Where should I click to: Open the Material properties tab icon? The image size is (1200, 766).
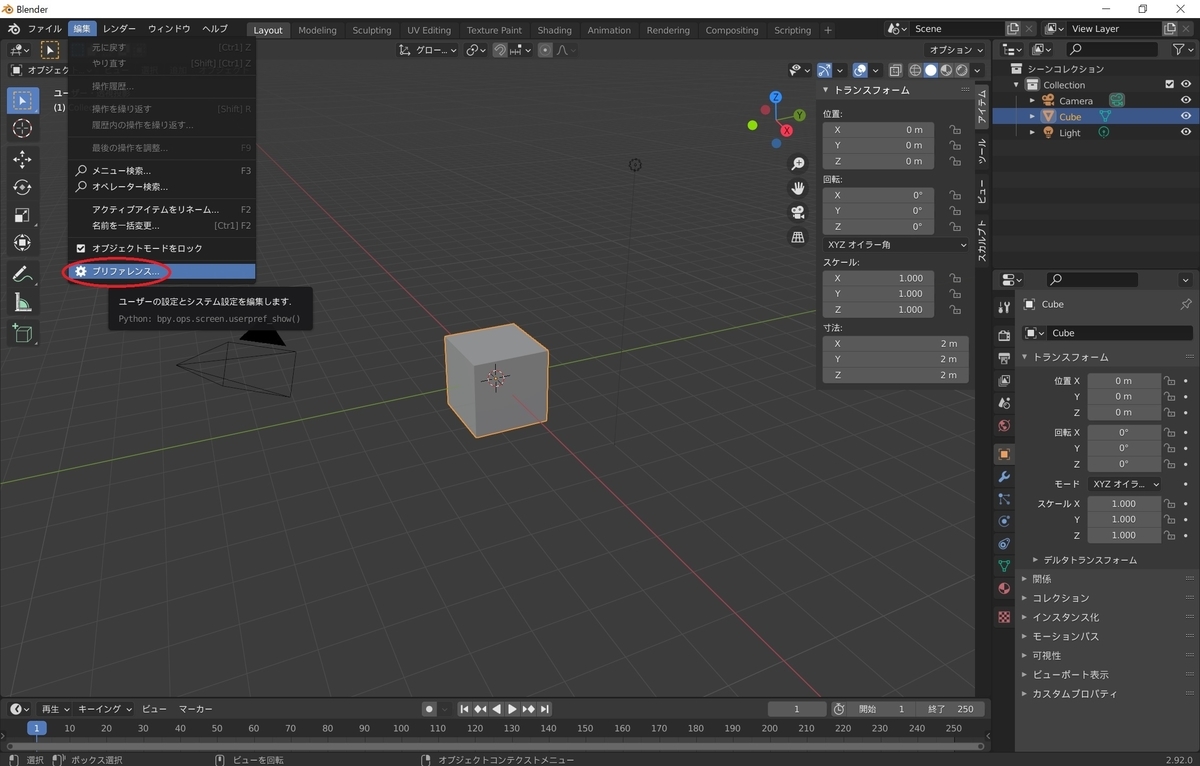1004,588
